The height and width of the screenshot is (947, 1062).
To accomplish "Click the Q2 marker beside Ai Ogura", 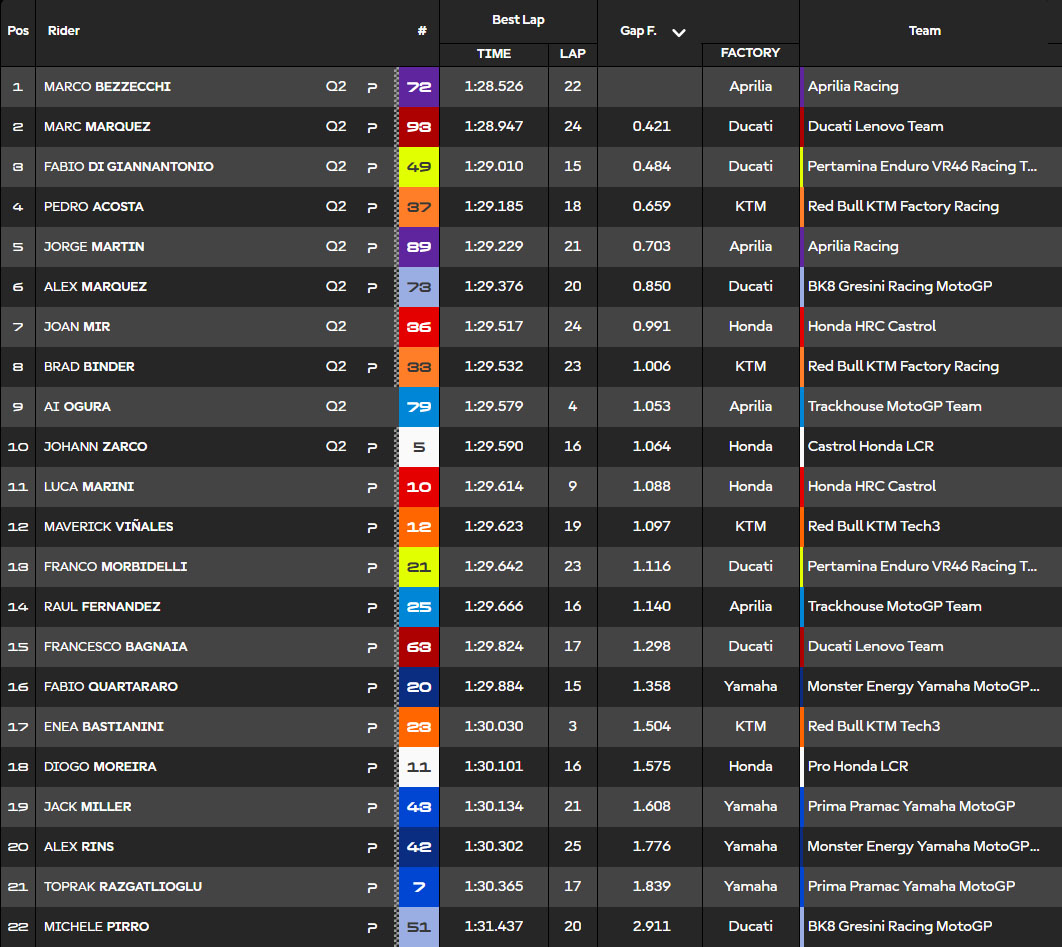I will coord(336,406).
